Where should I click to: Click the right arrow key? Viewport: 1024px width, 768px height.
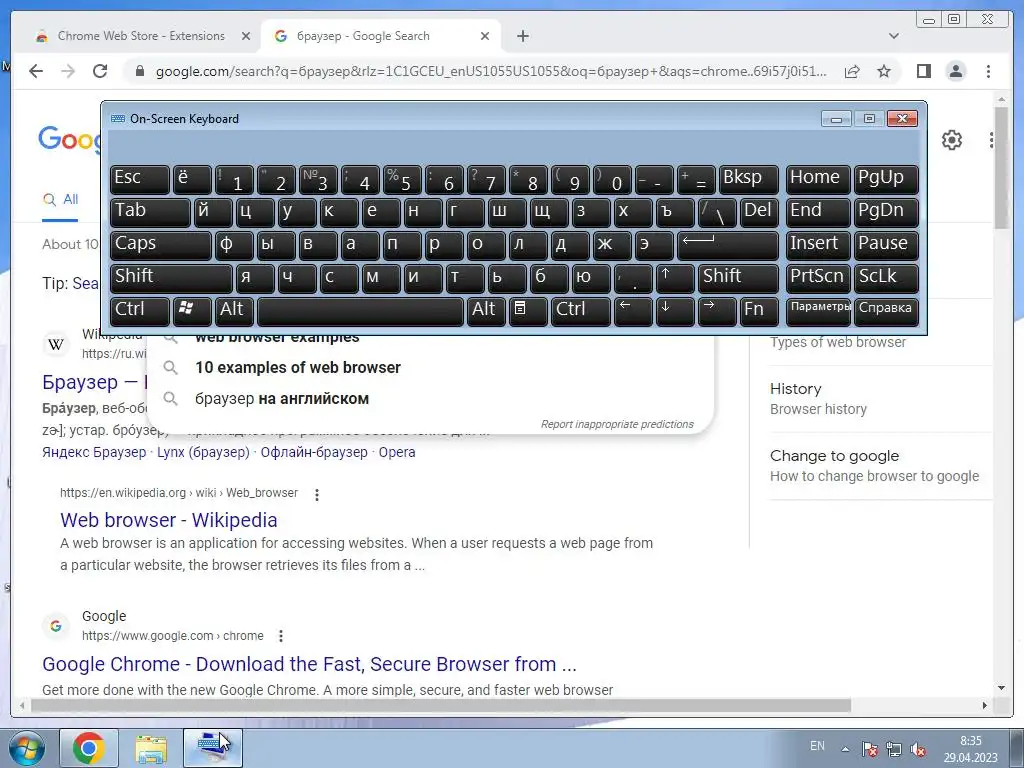(716, 310)
